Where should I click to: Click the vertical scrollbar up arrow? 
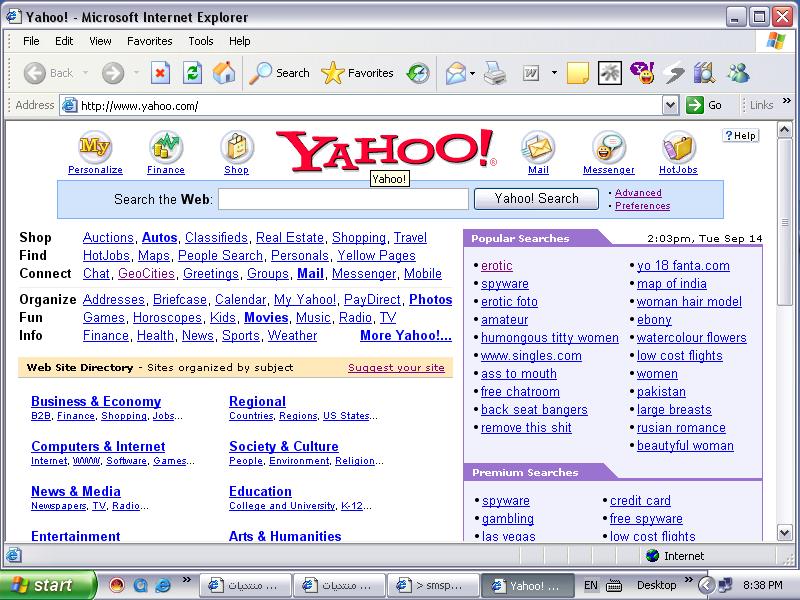pyautogui.click(x=784, y=130)
